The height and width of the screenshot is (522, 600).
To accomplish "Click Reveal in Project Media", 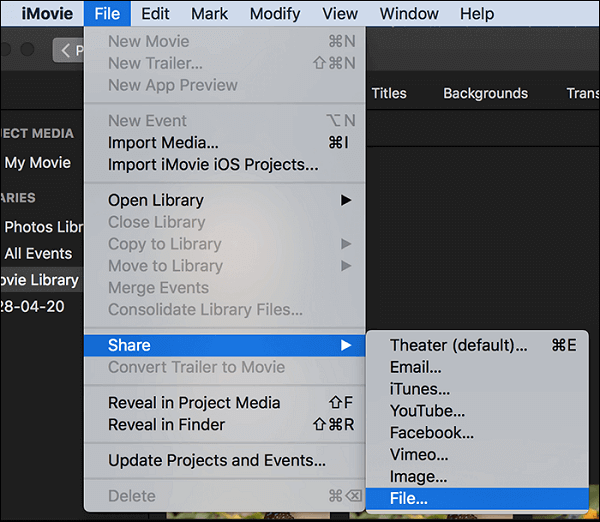I will pos(194,403).
